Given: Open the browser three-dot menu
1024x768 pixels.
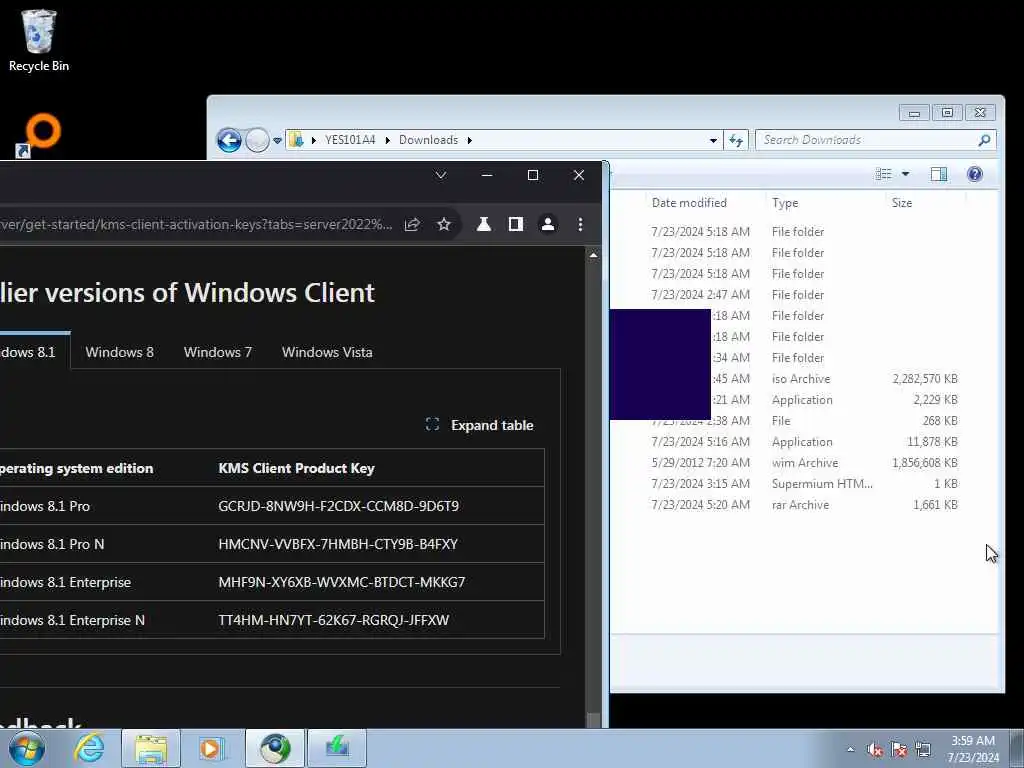Looking at the screenshot, I should (x=580, y=224).
